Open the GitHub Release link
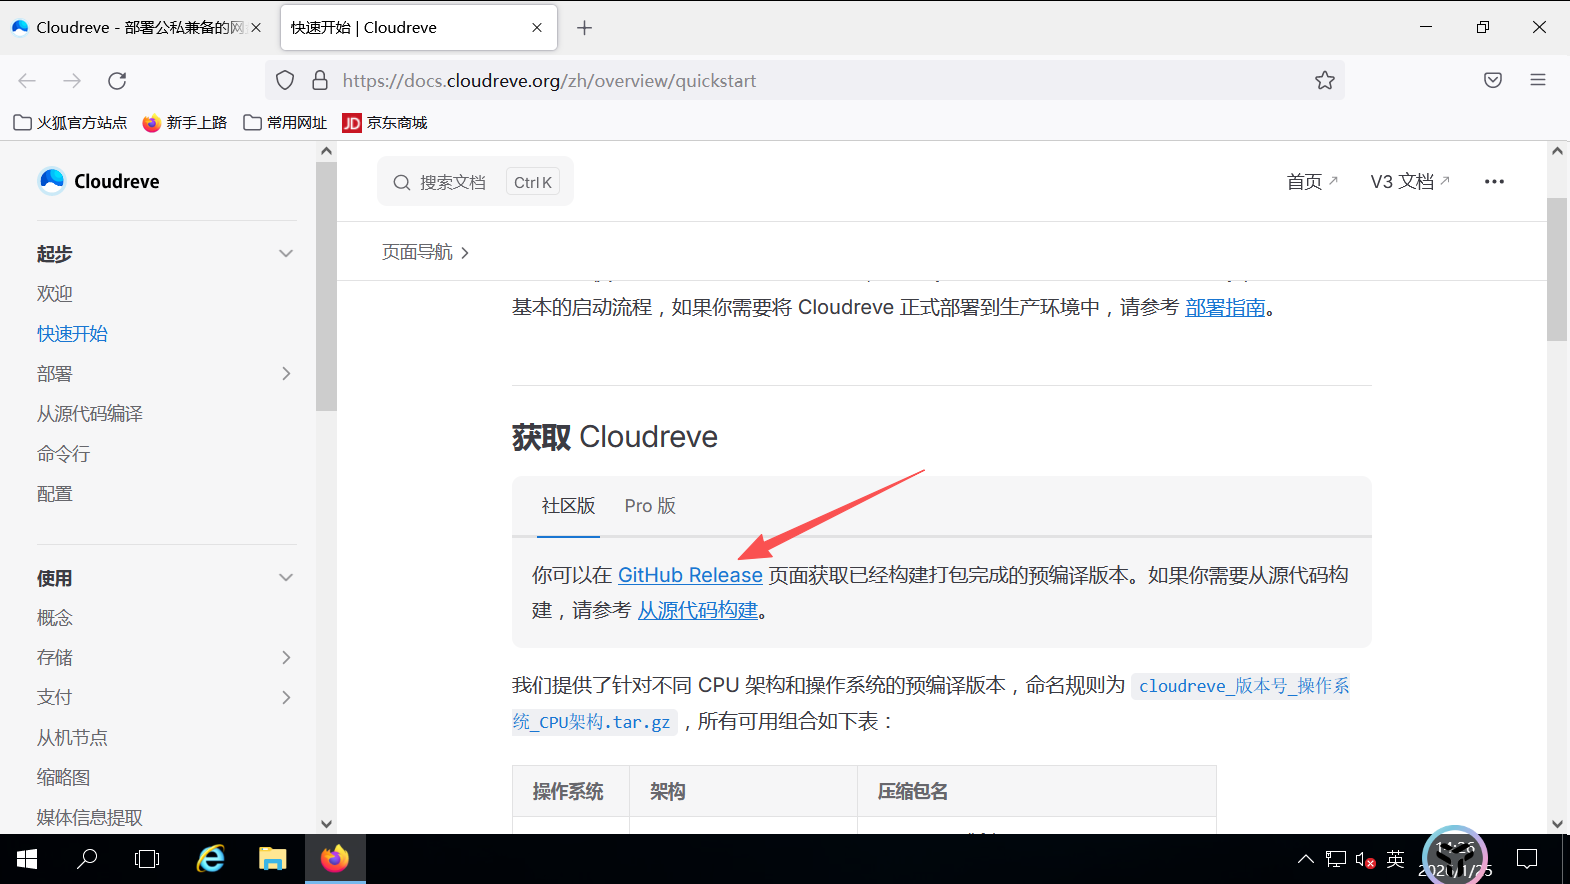 (x=690, y=575)
